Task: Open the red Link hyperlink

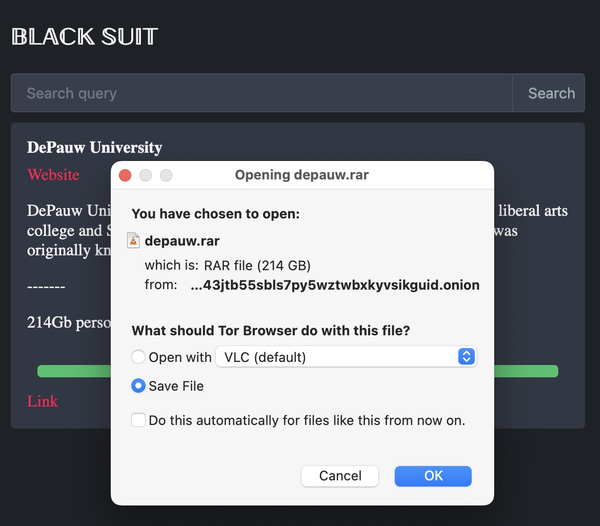Action: pos(42,401)
